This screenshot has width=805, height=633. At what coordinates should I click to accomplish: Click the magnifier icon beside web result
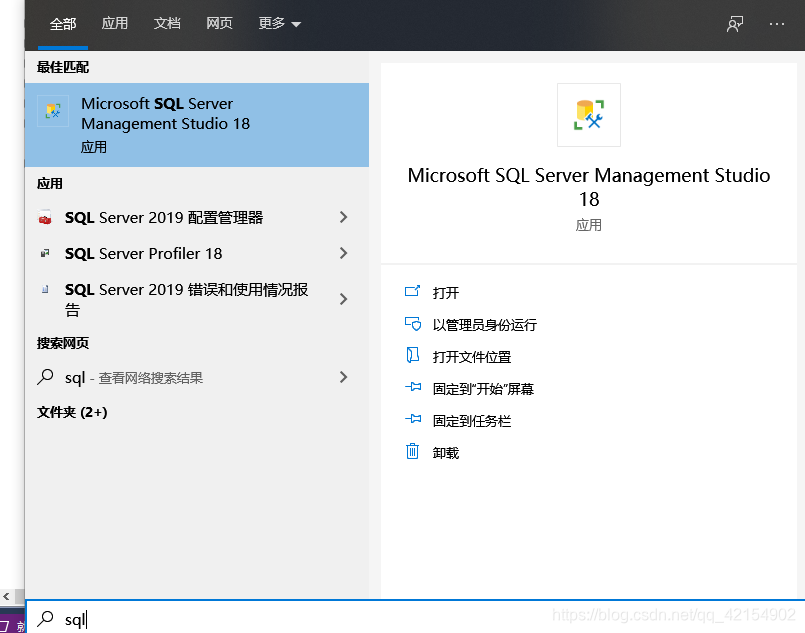(x=45, y=377)
